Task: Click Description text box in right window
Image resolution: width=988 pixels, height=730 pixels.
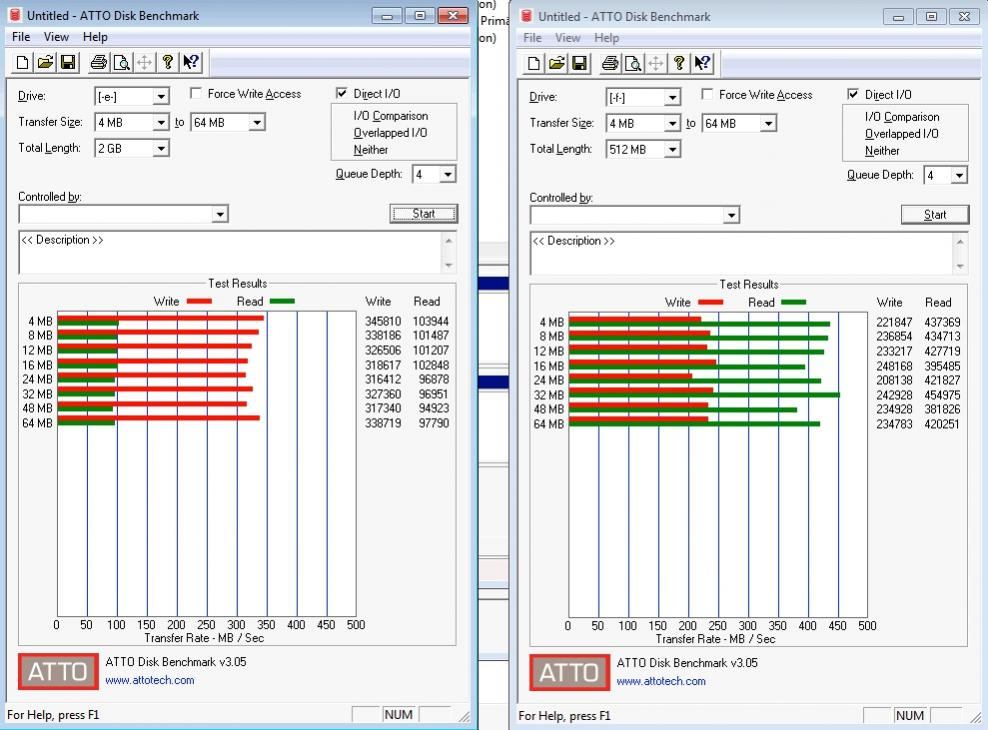Action: 742,253
